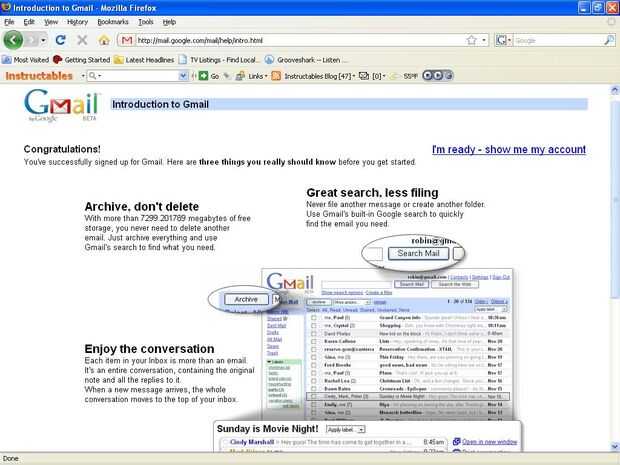The image size is (620, 465).
Task: Open the mail notifier [0] dropdown
Action: point(378,76)
